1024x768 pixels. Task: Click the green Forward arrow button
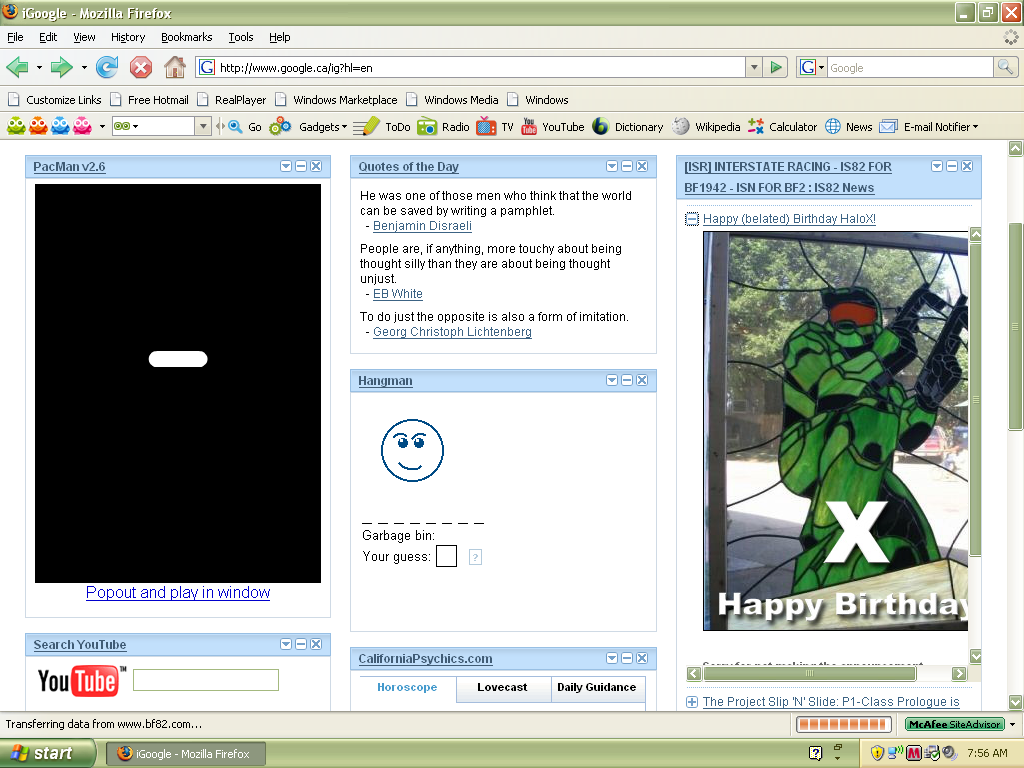61,67
